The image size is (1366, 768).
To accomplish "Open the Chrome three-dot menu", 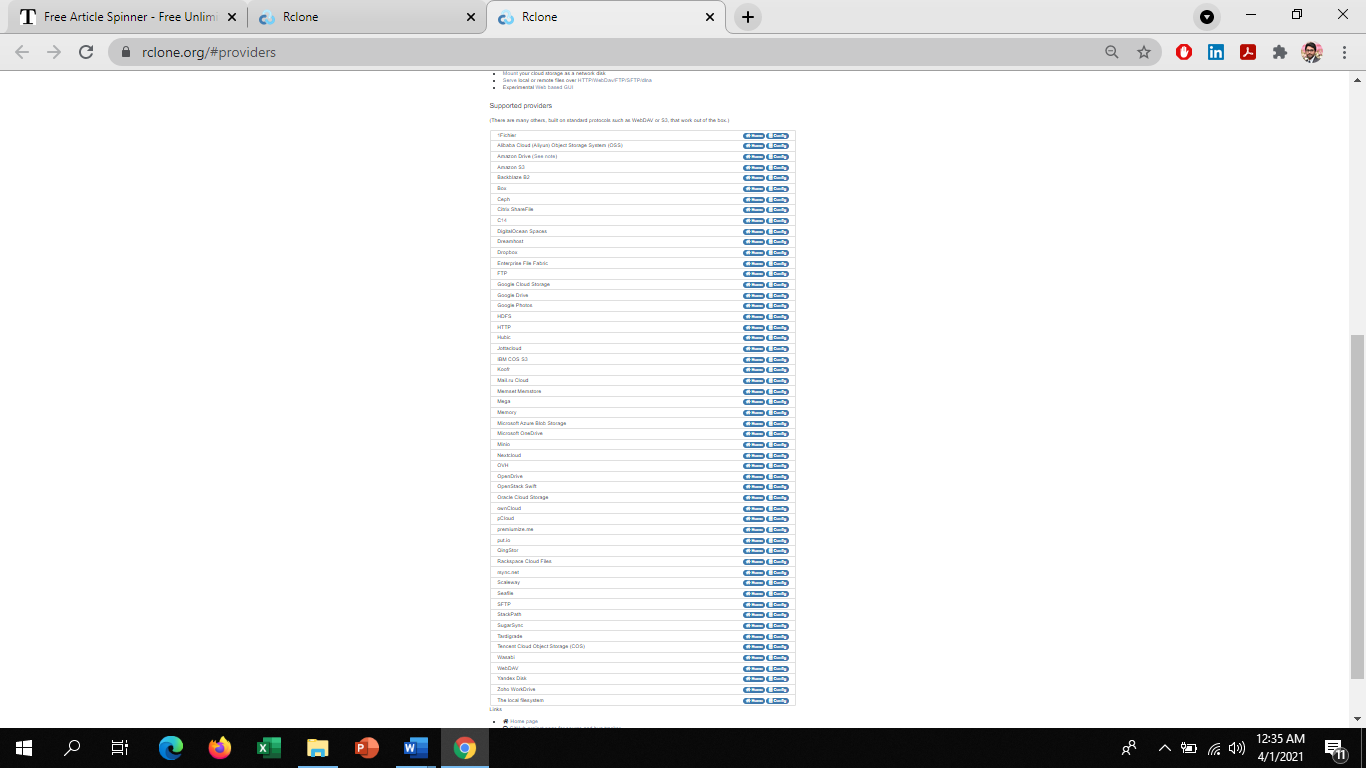I will [1343, 52].
